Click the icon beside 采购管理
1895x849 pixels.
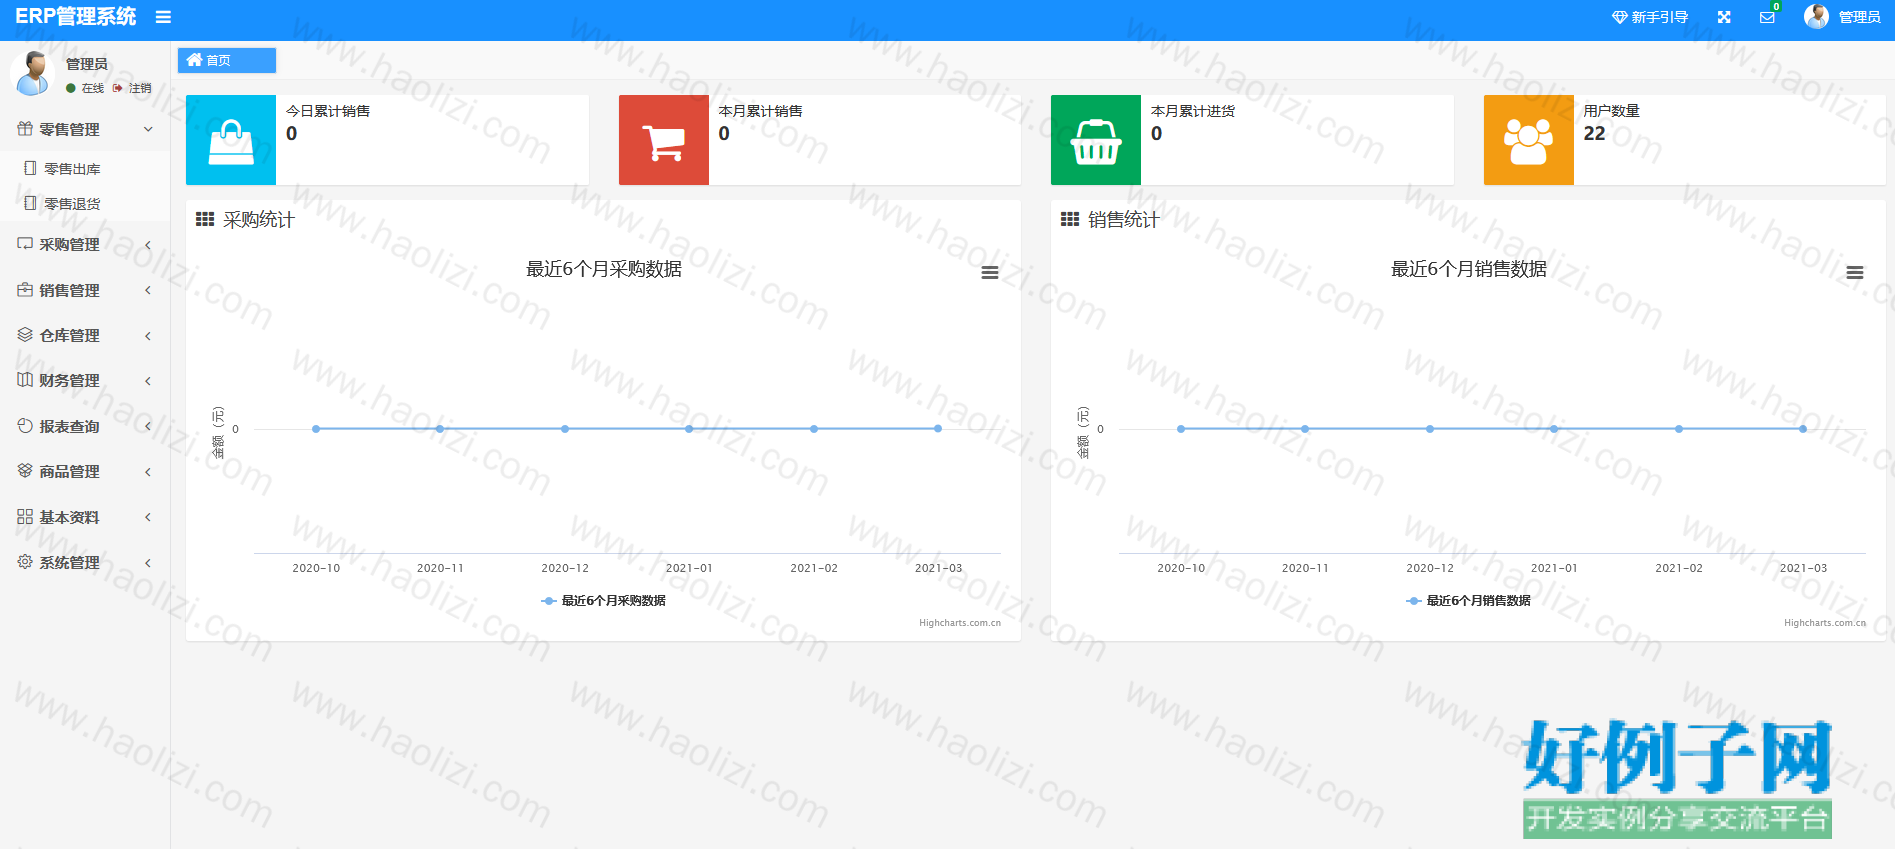pos(25,243)
